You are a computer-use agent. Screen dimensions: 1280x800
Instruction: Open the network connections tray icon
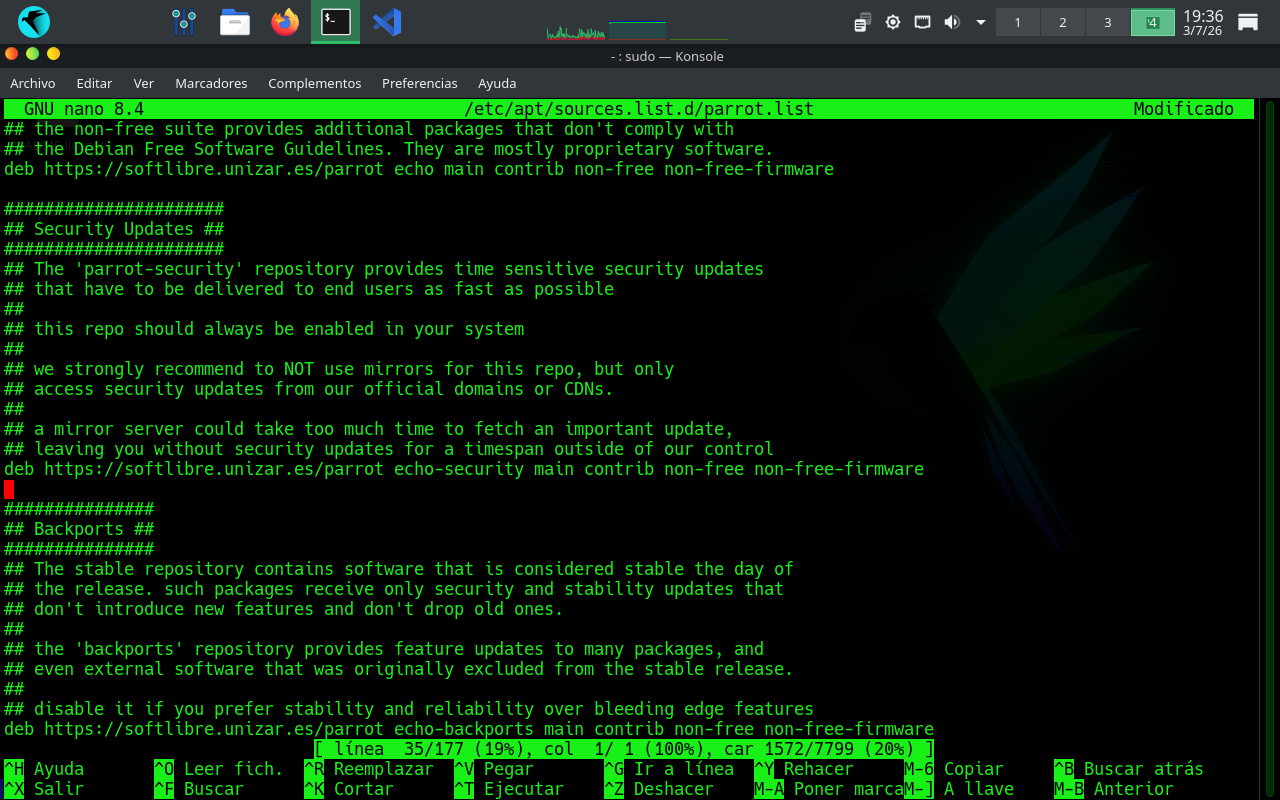click(x=922, y=22)
